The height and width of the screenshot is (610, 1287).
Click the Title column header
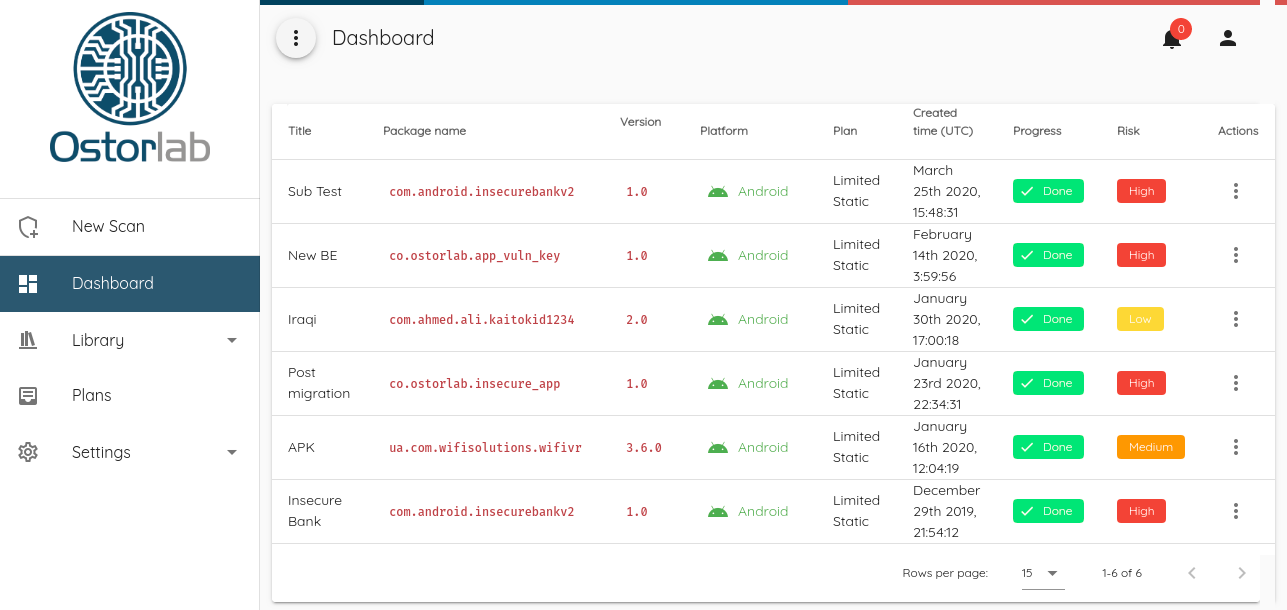300,131
